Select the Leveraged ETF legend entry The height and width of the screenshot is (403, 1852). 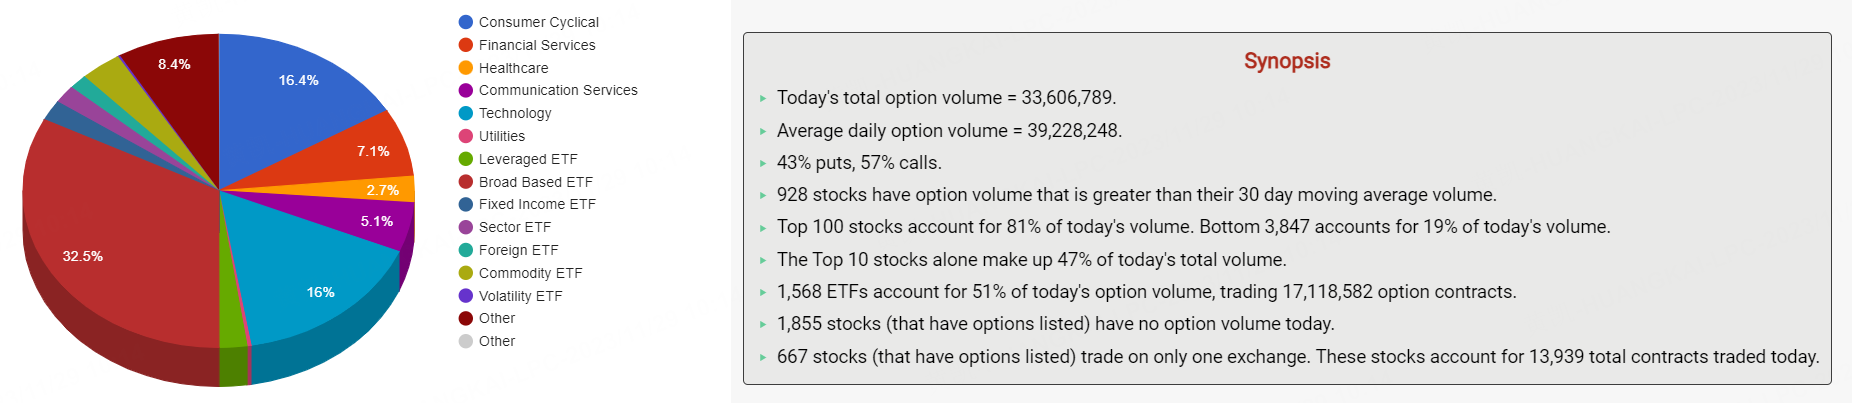pos(527,159)
